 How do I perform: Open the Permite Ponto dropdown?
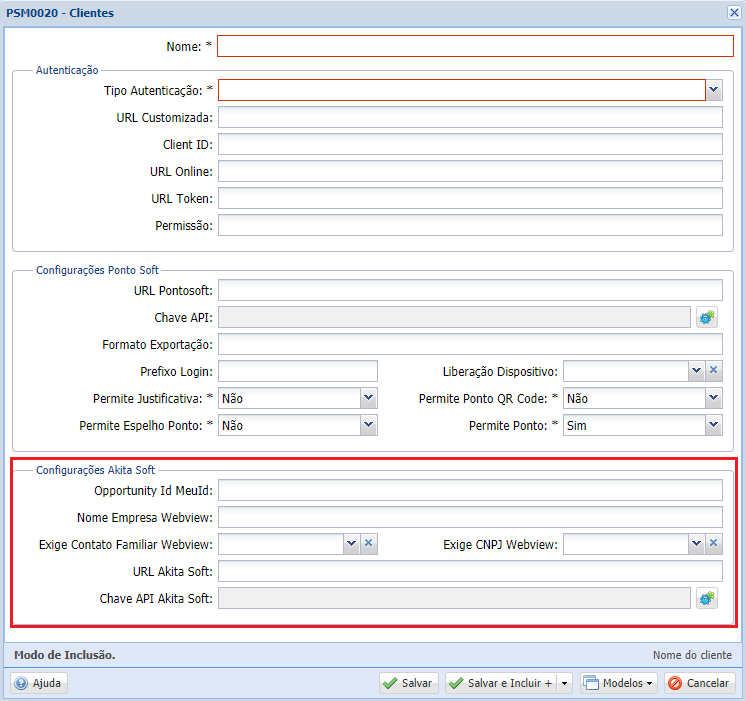[714, 425]
